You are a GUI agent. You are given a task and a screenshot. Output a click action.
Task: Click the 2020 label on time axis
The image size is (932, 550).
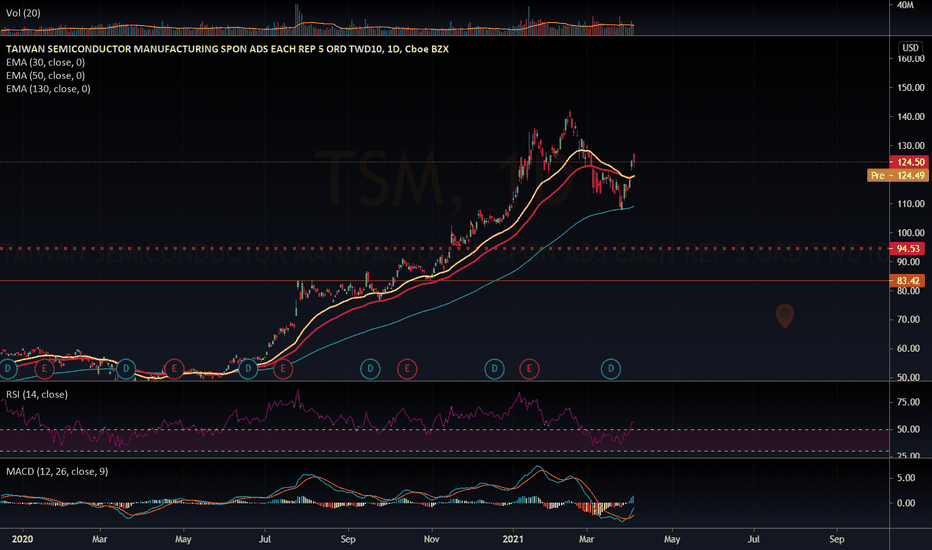tap(23, 539)
